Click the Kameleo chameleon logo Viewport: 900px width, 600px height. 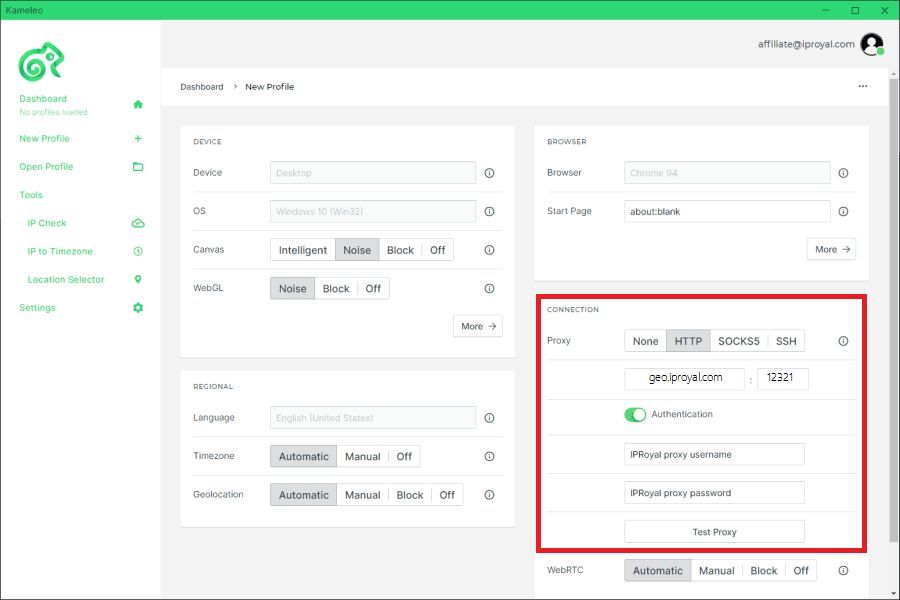41,62
